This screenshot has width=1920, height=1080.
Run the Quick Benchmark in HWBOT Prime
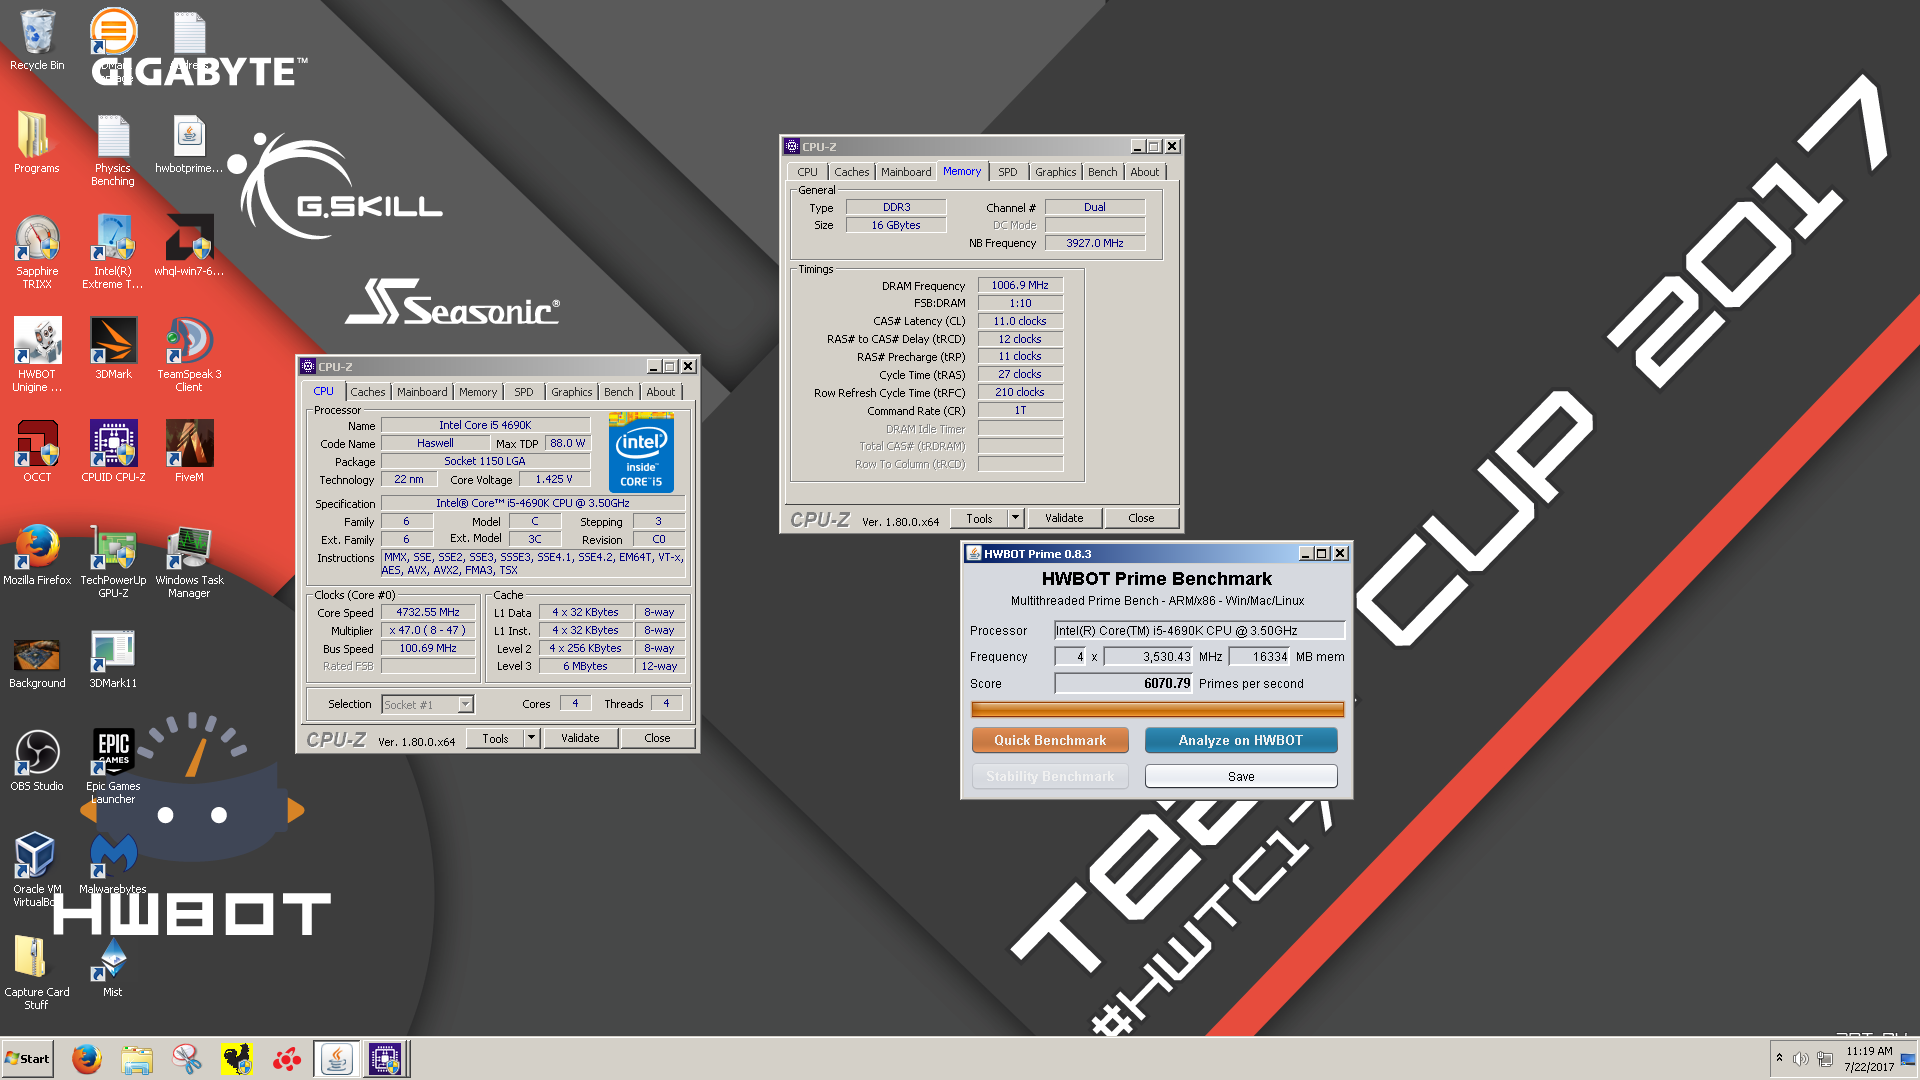[1050, 740]
